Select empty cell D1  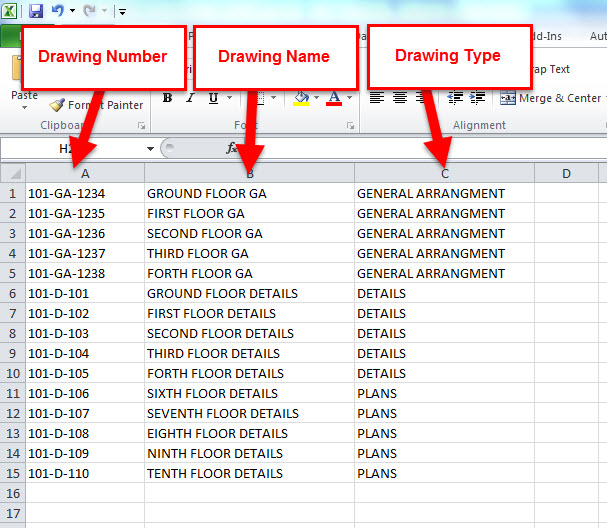566,193
